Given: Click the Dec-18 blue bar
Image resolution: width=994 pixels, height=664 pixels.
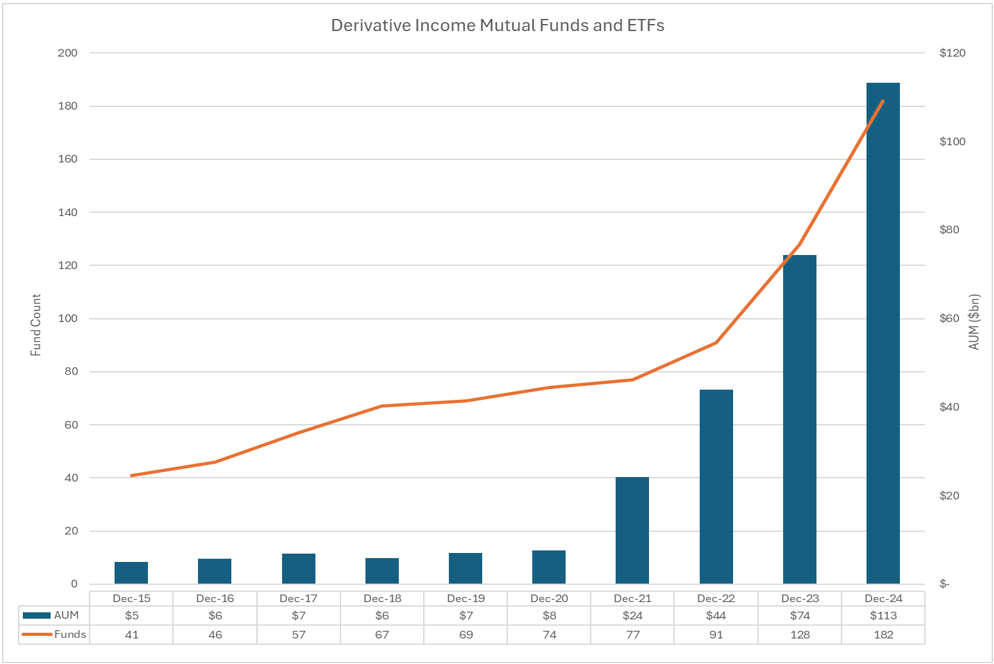Looking at the screenshot, I should 382,571.
